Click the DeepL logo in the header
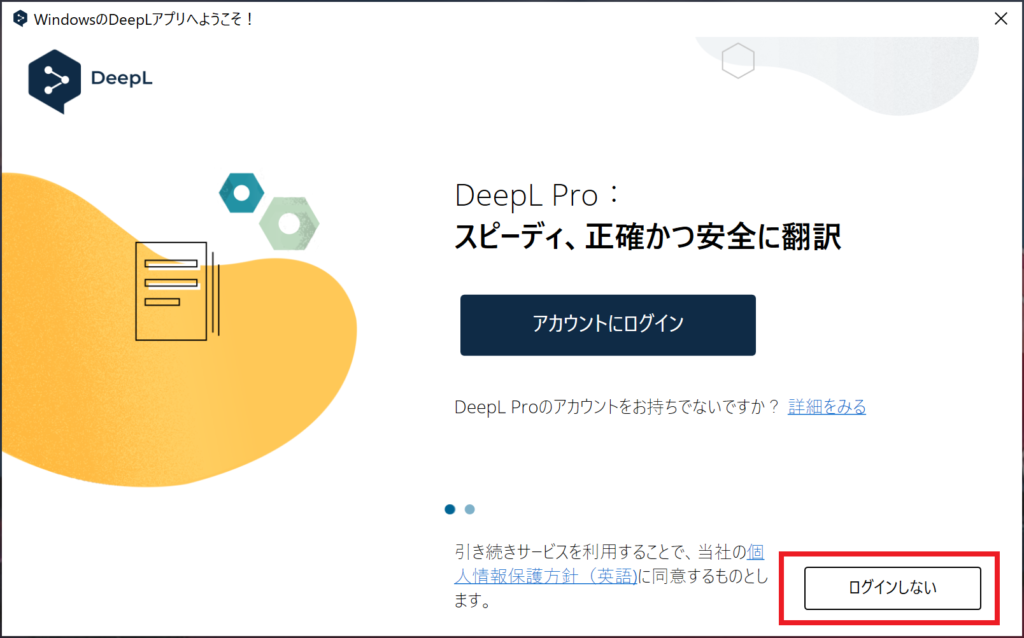 (x=90, y=81)
